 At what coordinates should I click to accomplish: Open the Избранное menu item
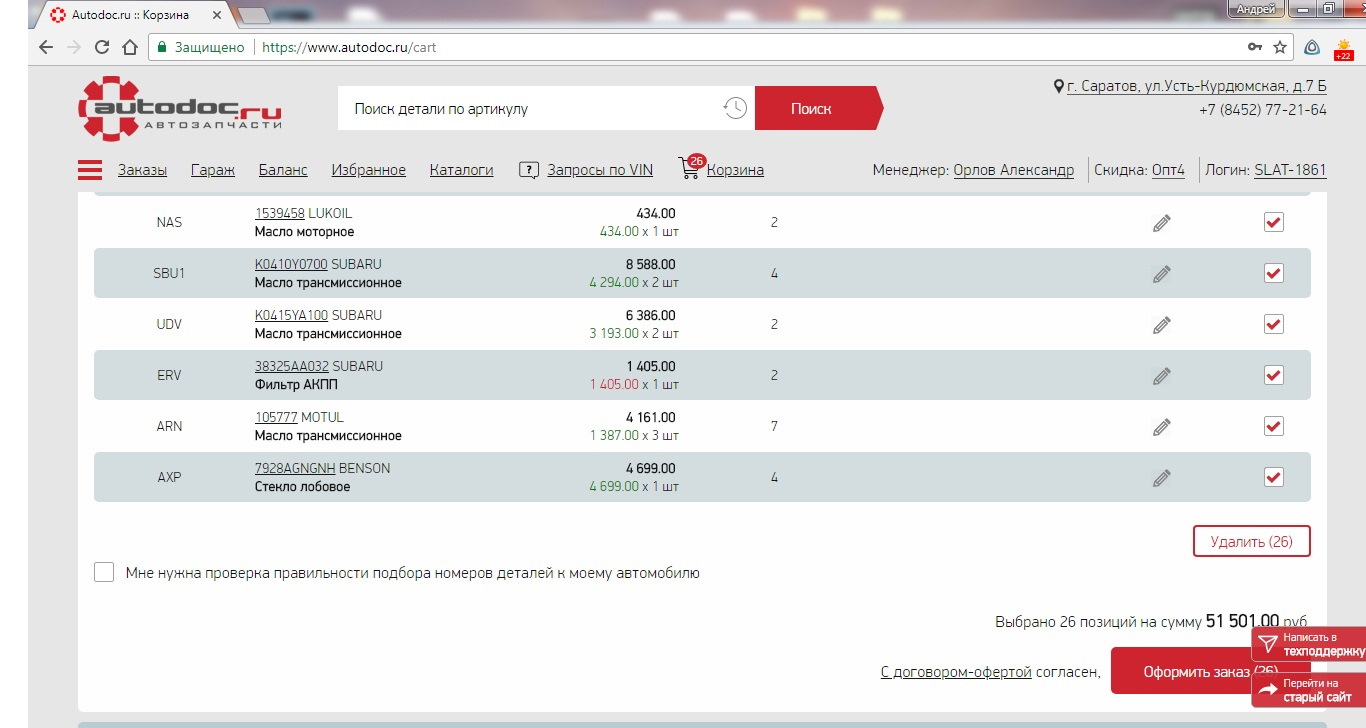pyautogui.click(x=369, y=170)
